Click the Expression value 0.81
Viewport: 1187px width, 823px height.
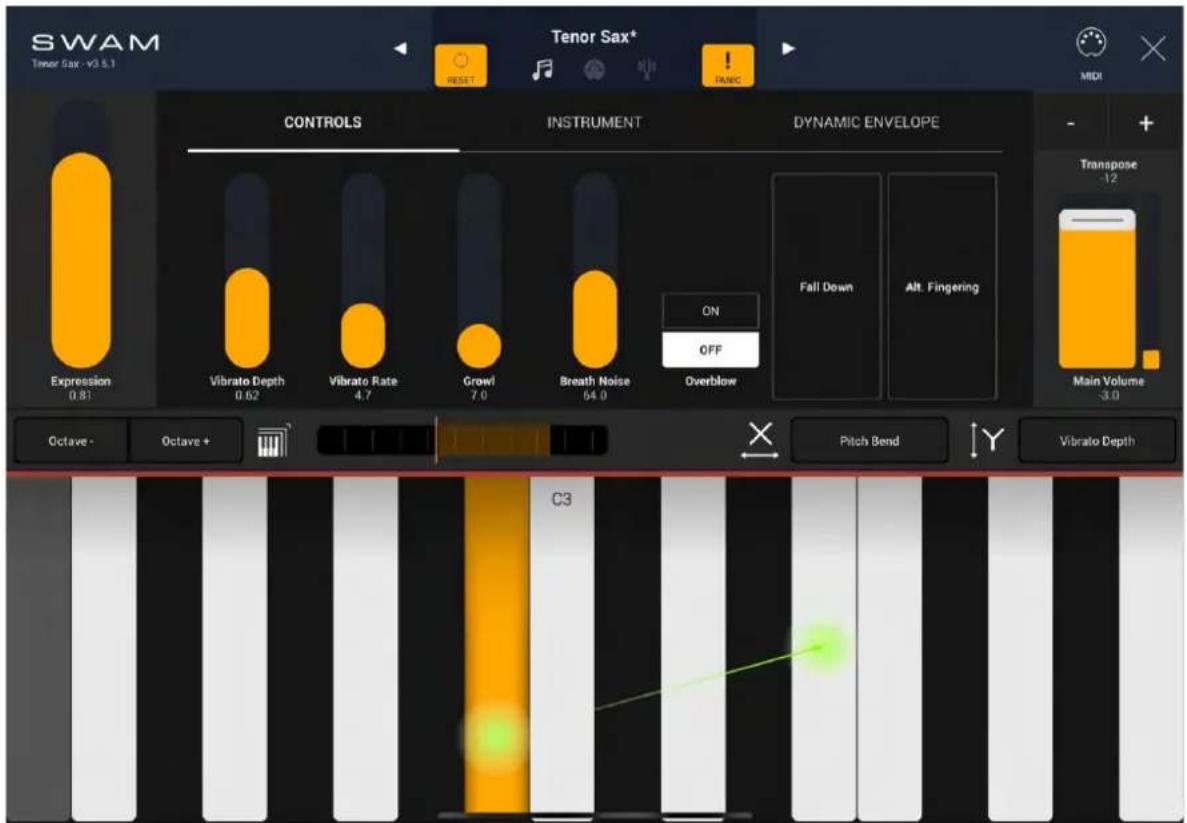pyautogui.click(x=80, y=395)
